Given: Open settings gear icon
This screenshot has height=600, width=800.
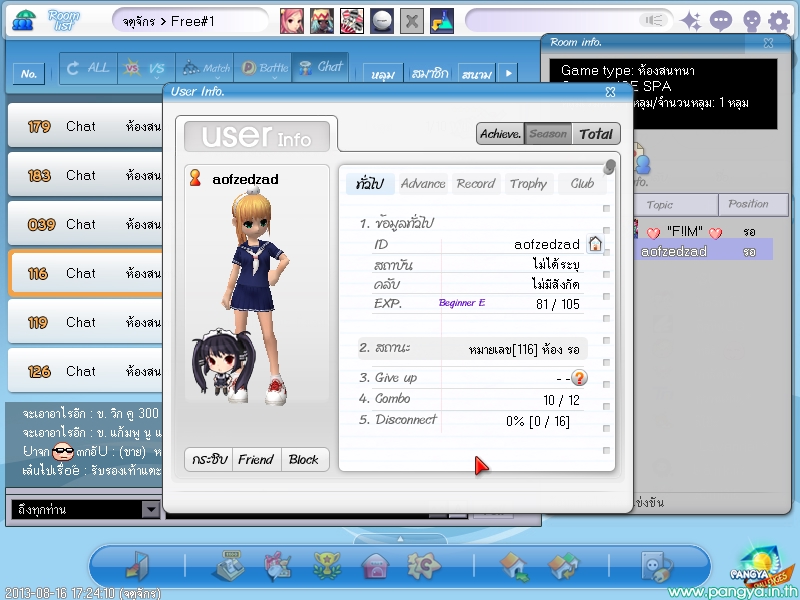Looking at the screenshot, I should tap(779, 21).
